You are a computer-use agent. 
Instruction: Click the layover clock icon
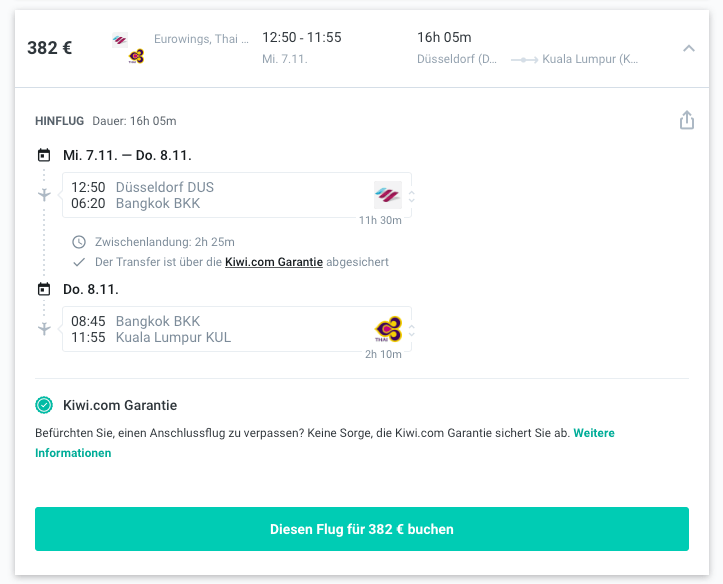[x=79, y=242]
